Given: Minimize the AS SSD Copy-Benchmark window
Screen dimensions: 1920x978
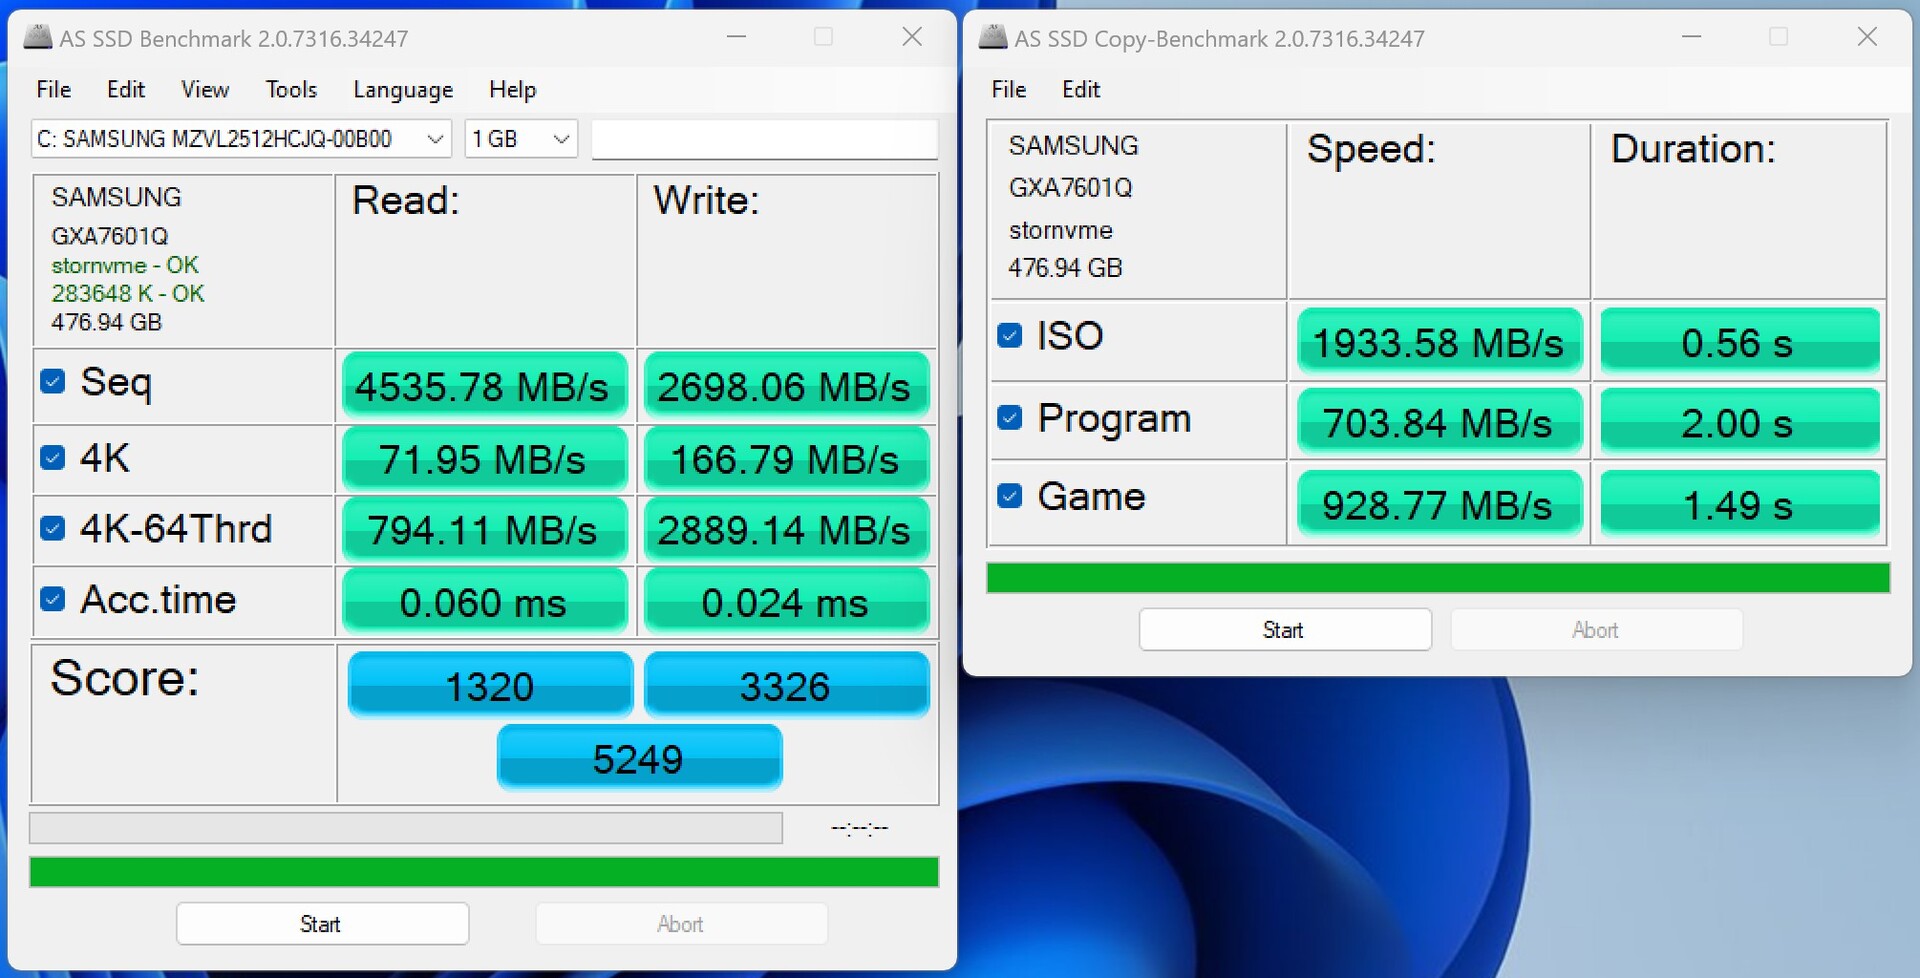Looking at the screenshot, I should point(1691,37).
